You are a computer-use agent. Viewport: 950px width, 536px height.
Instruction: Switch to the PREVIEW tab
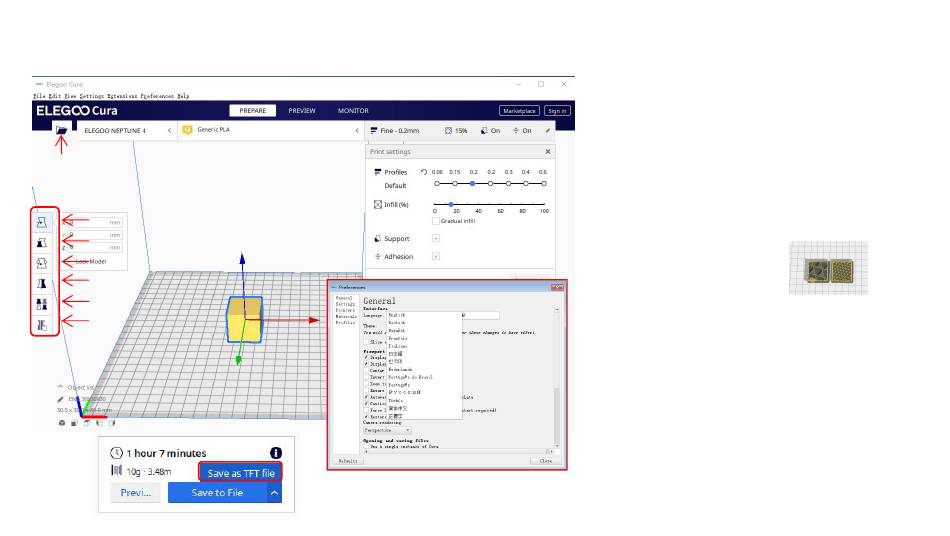coord(302,111)
